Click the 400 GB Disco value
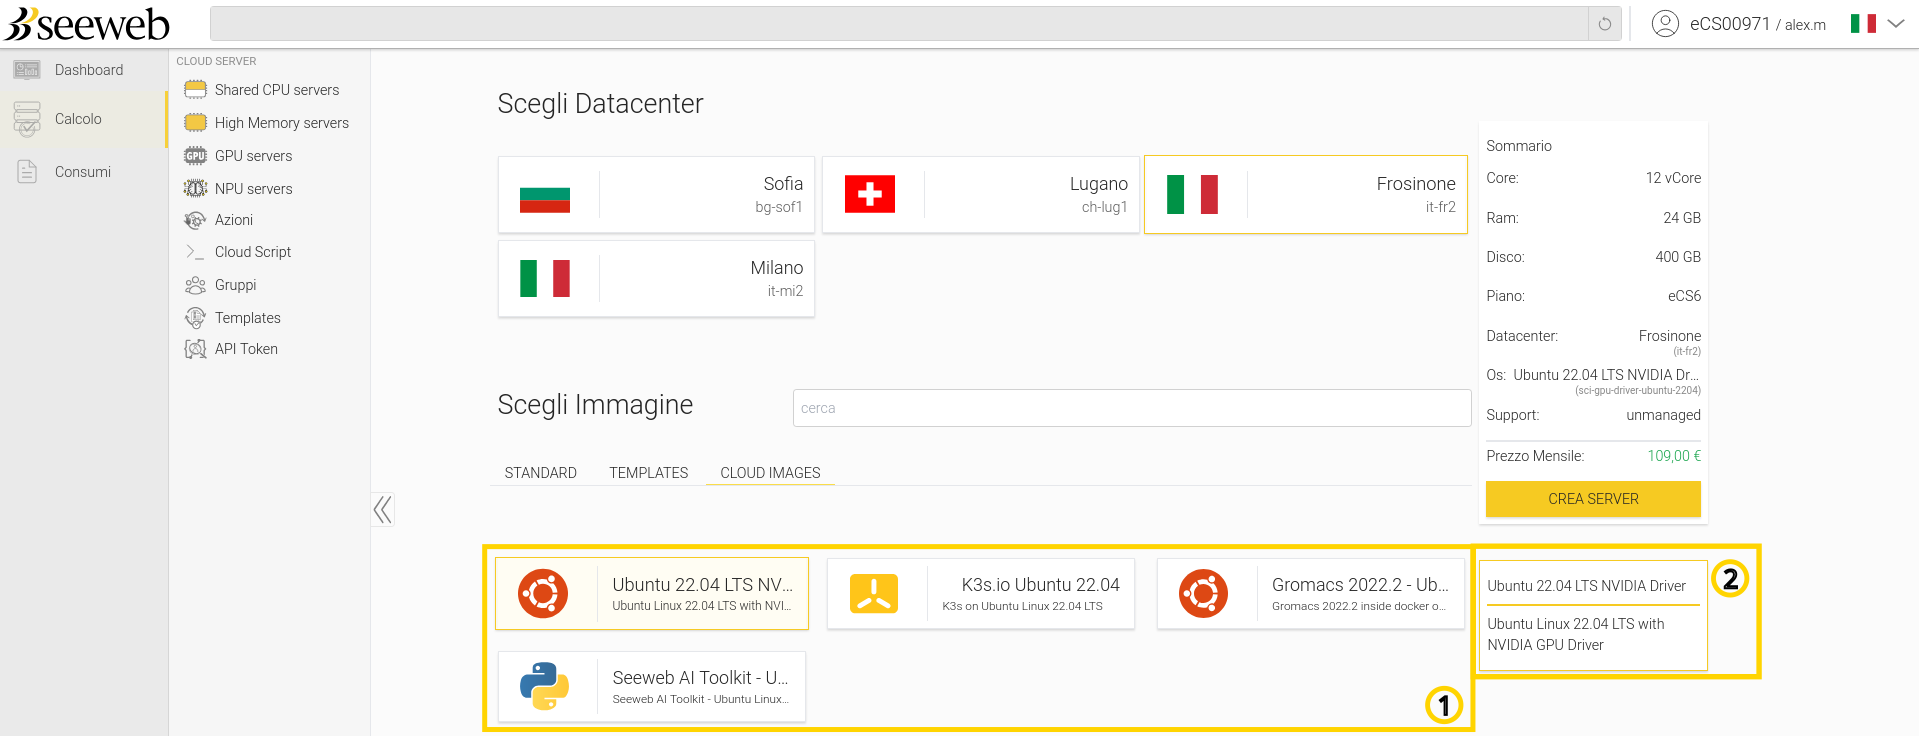1919x736 pixels. pyautogui.click(x=1678, y=257)
